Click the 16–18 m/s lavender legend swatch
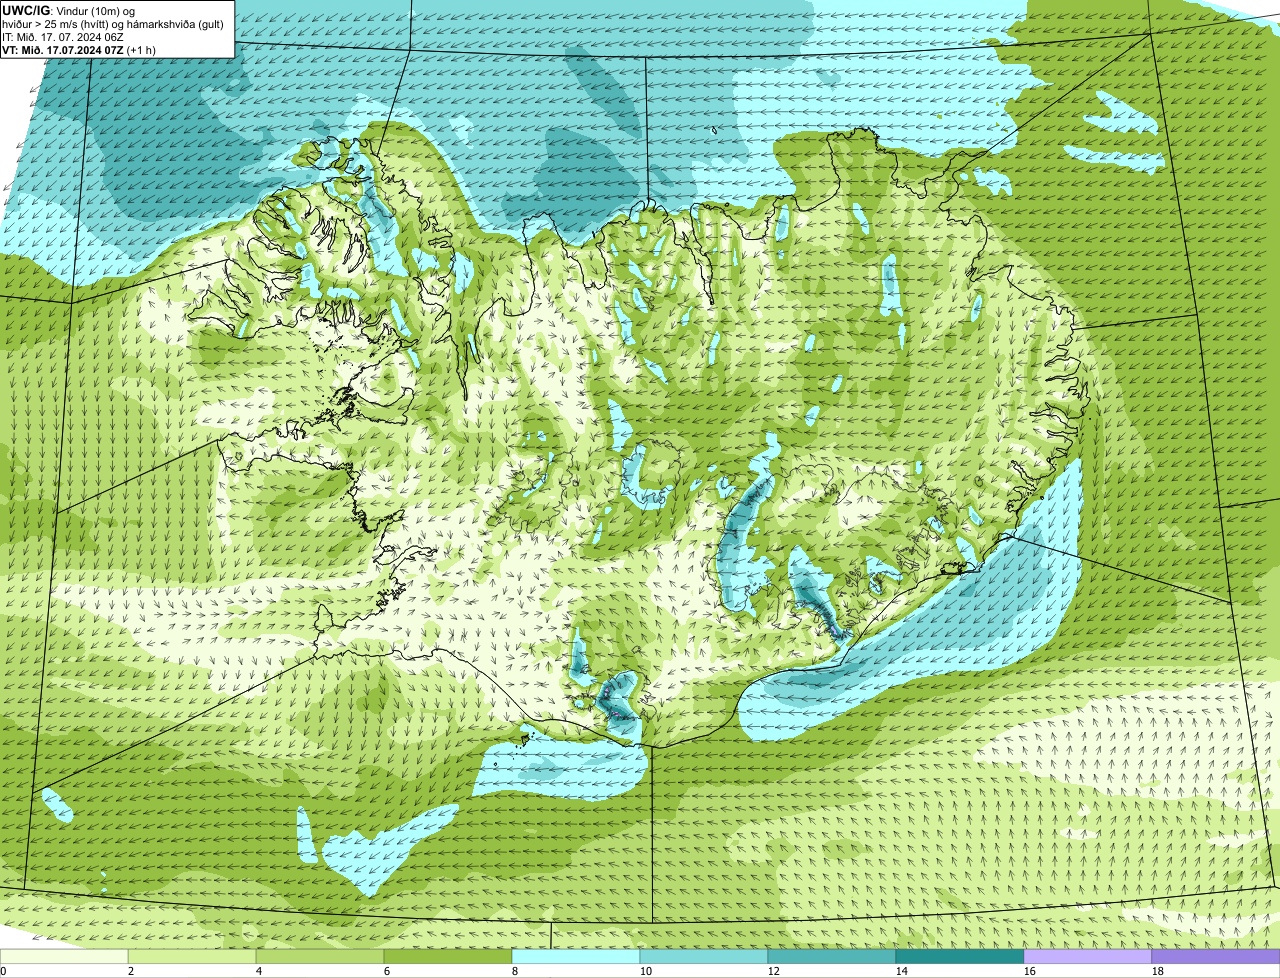Viewport: 1280px width, 978px height. pos(1088,956)
